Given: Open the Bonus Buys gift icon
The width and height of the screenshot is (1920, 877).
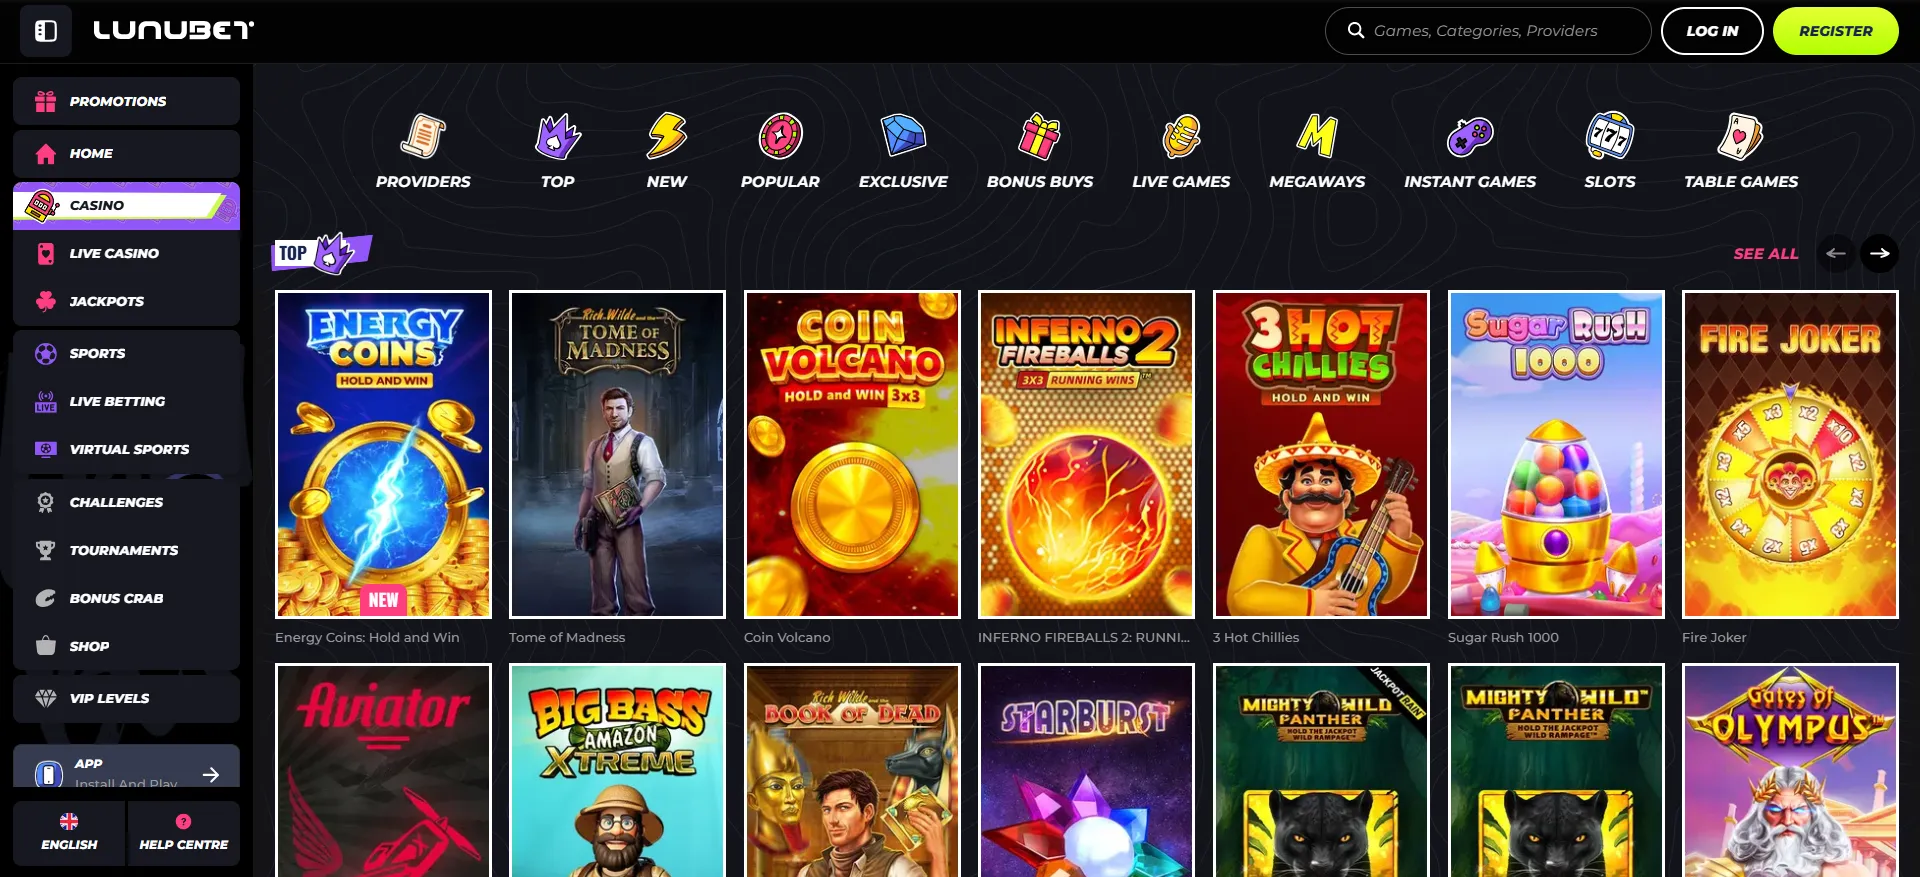Looking at the screenshot, I should [x=1040, y=136].
